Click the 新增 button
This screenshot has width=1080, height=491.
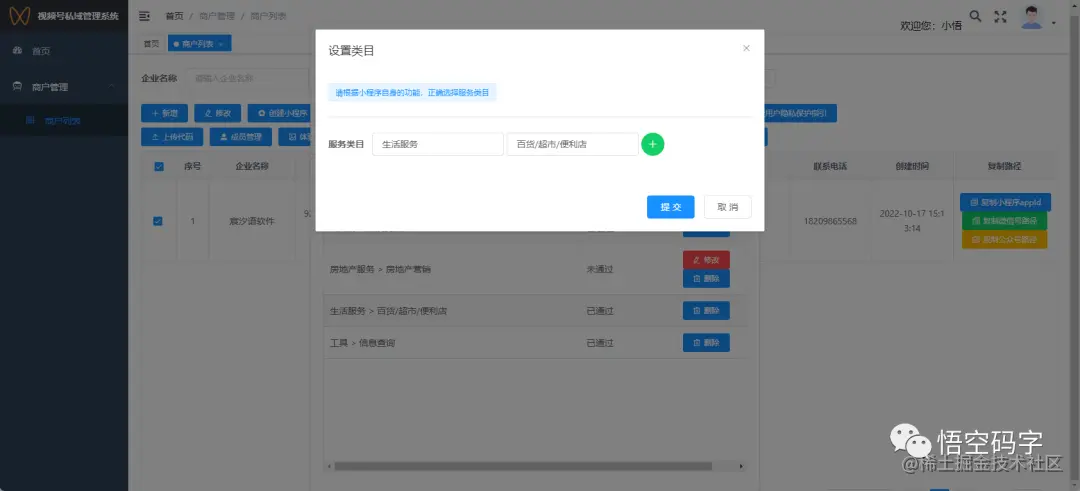164,114
